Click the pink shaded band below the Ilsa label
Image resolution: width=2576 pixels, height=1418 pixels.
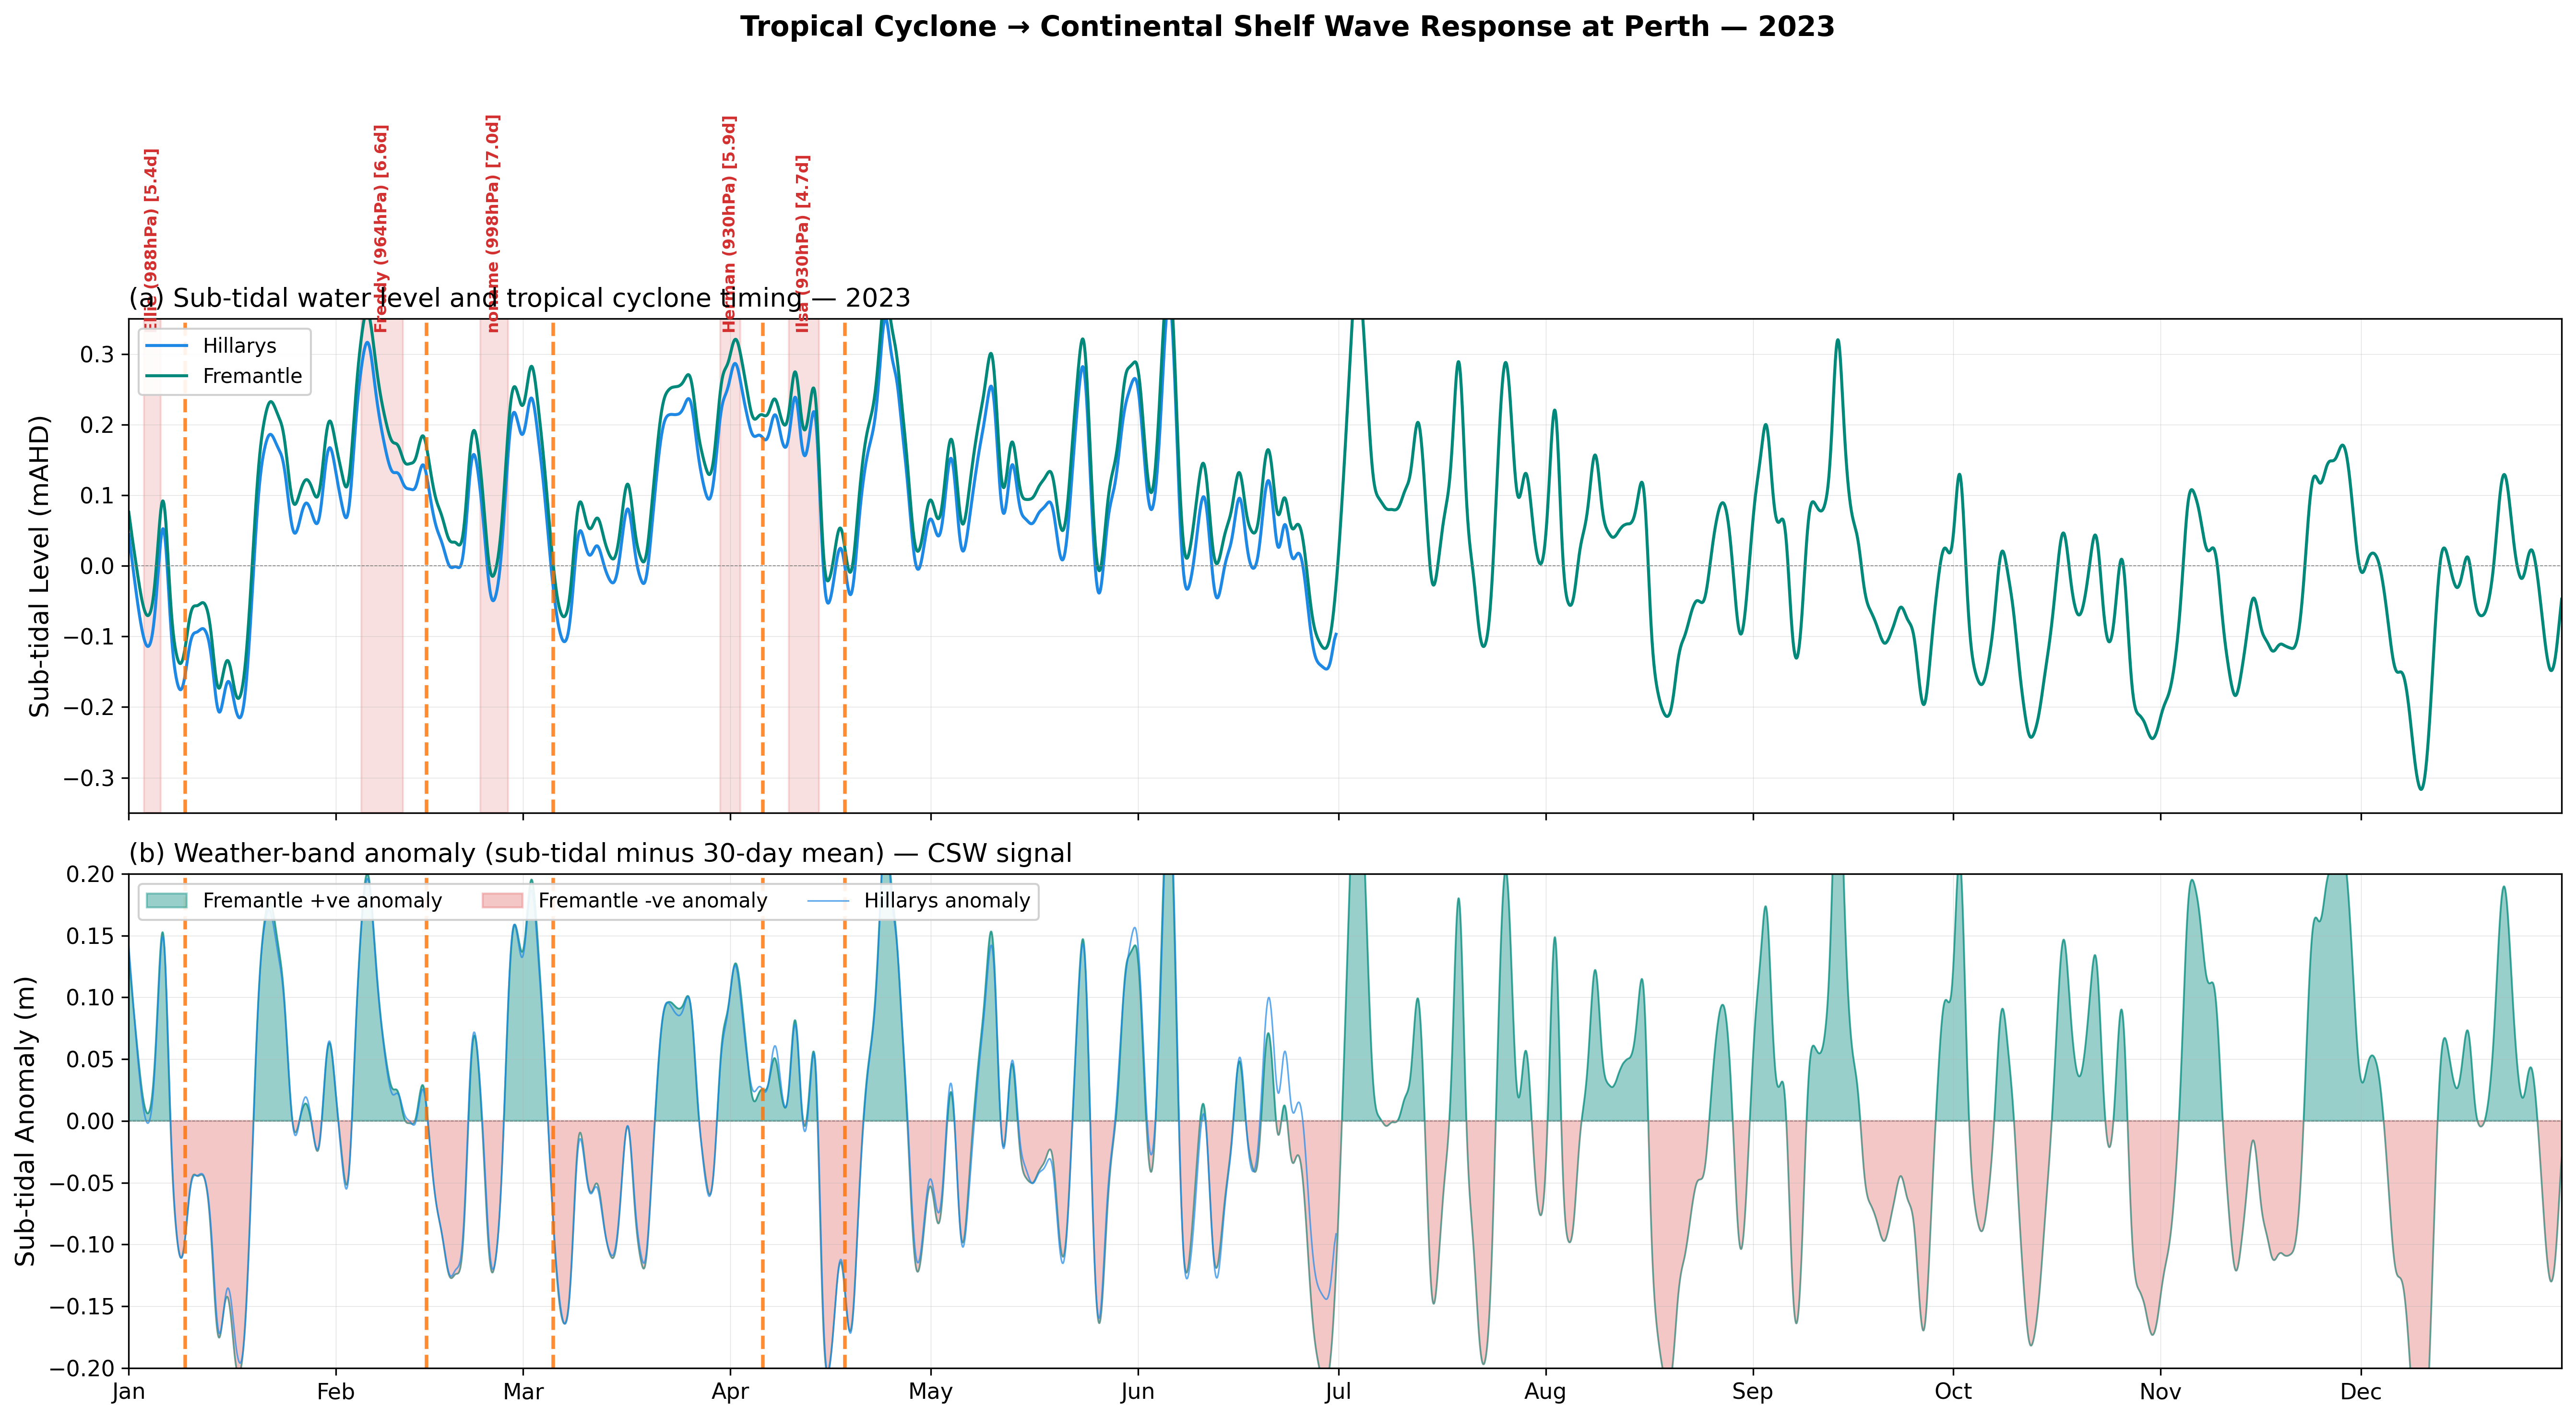[x=804, y=566]
